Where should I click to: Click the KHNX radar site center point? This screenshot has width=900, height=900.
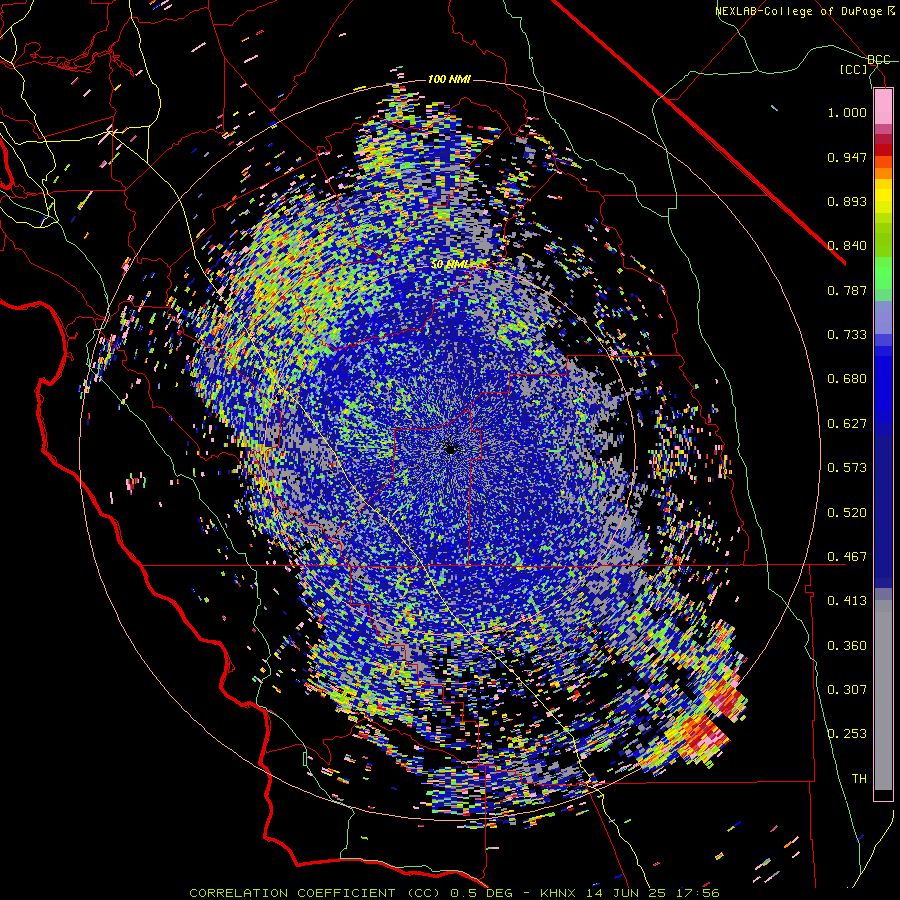pyautogui.click(x=450, y=449)
